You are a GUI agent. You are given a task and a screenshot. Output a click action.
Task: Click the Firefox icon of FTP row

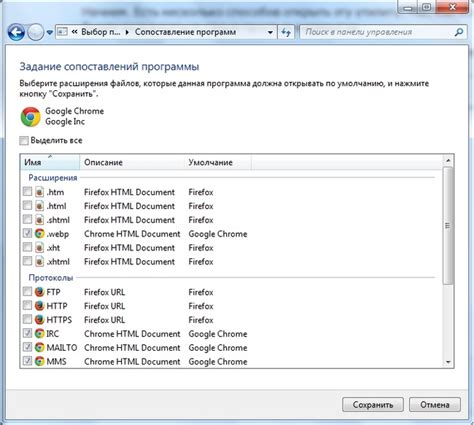click(x=39, y=292)
